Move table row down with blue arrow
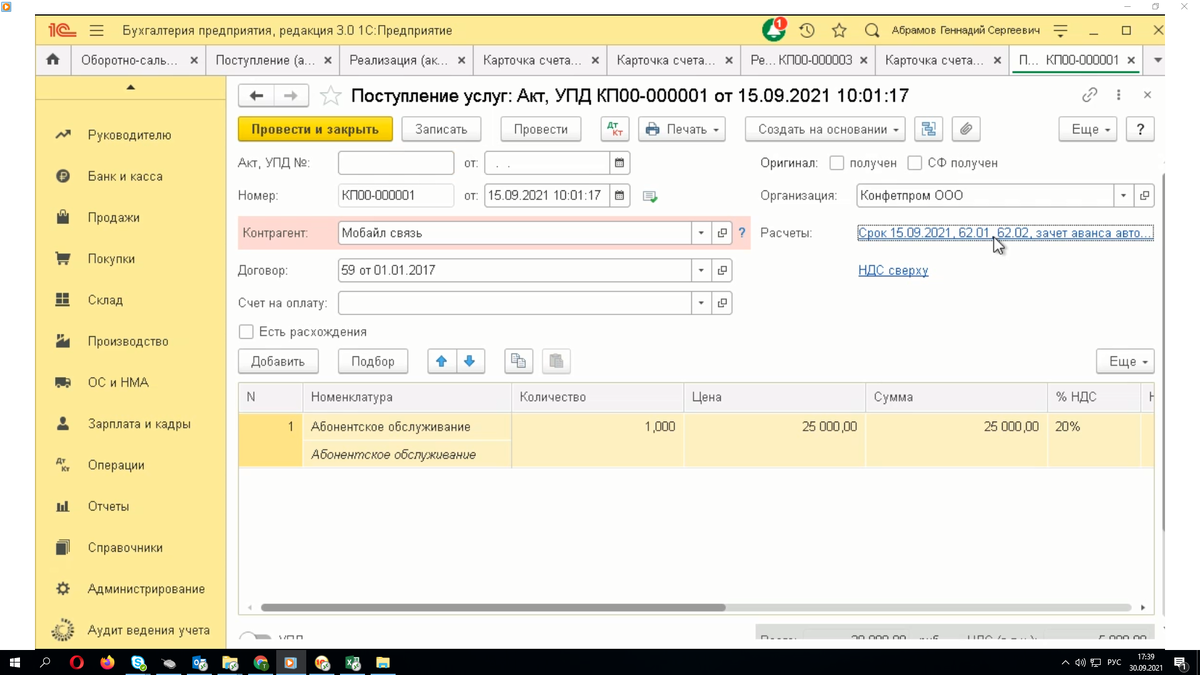 point(470,361)
